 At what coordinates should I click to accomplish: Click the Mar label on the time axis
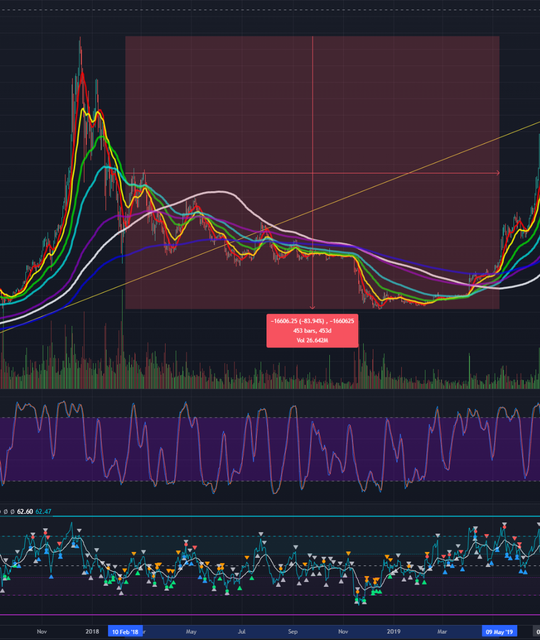pos(442,631)
